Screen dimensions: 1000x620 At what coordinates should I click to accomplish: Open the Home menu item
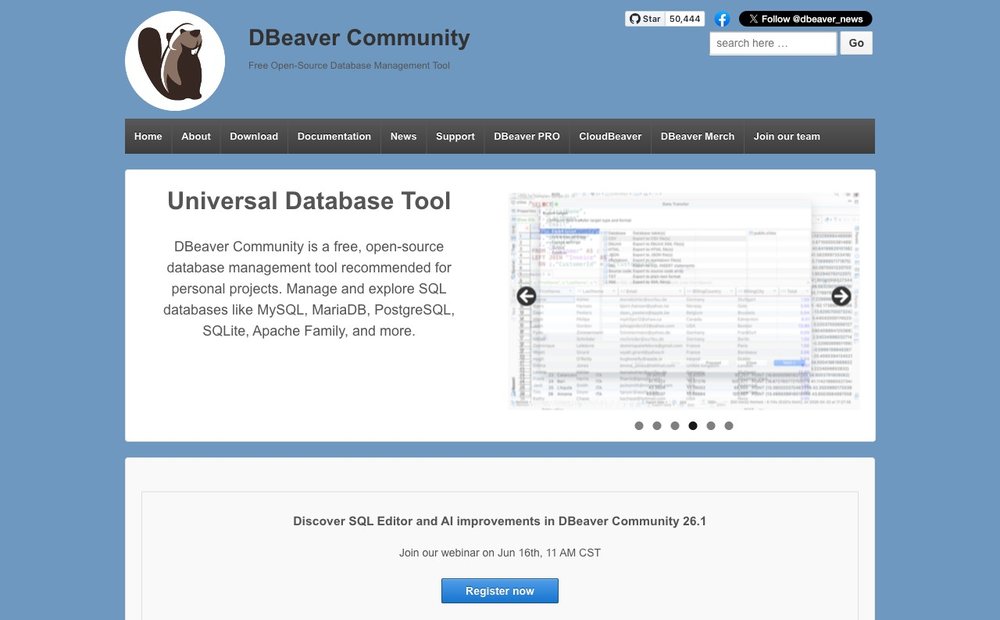click(148, 137)
